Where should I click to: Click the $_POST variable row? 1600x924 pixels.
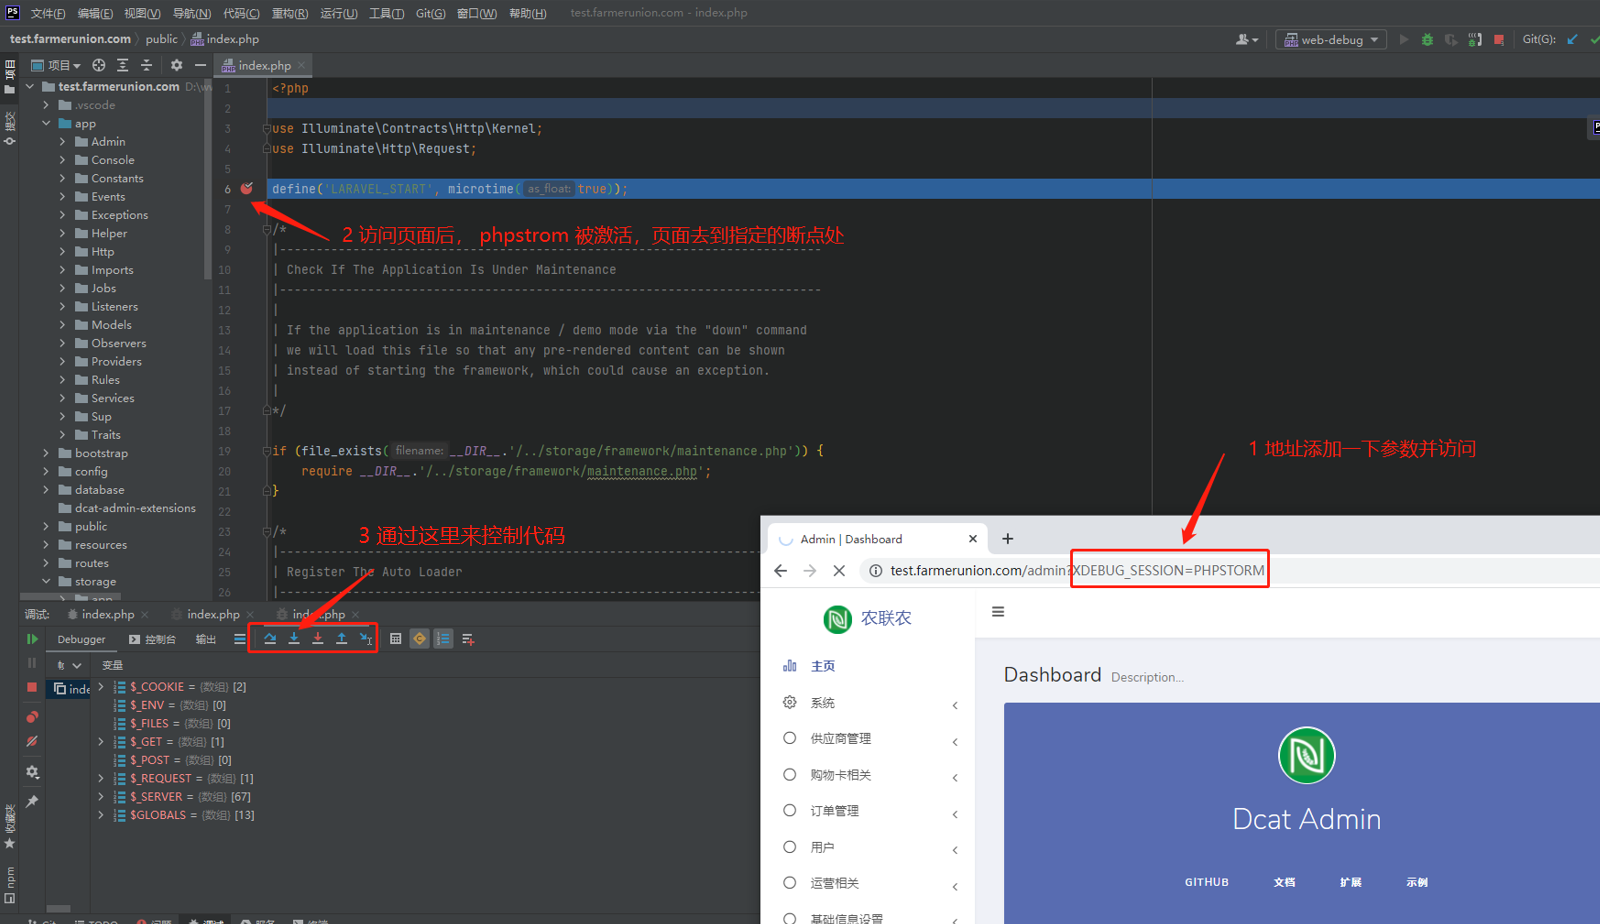point(180,760)
